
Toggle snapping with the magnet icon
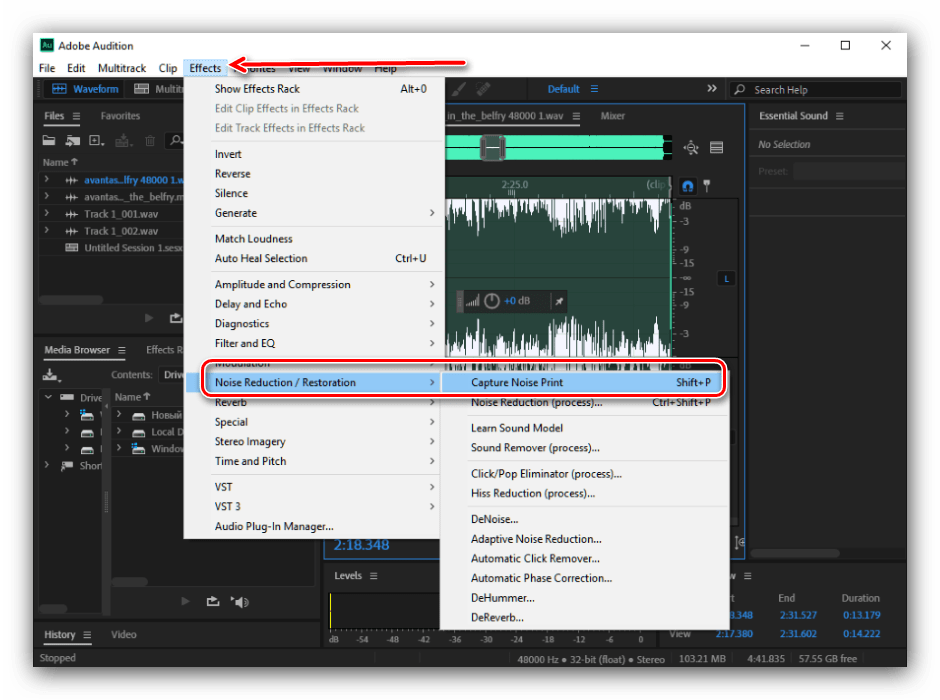[688, 186]
